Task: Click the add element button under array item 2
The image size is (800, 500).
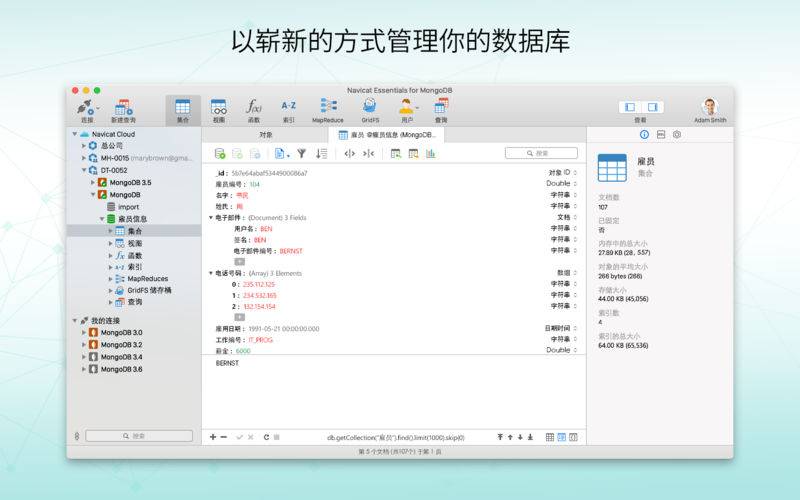Action: point(239,317)
